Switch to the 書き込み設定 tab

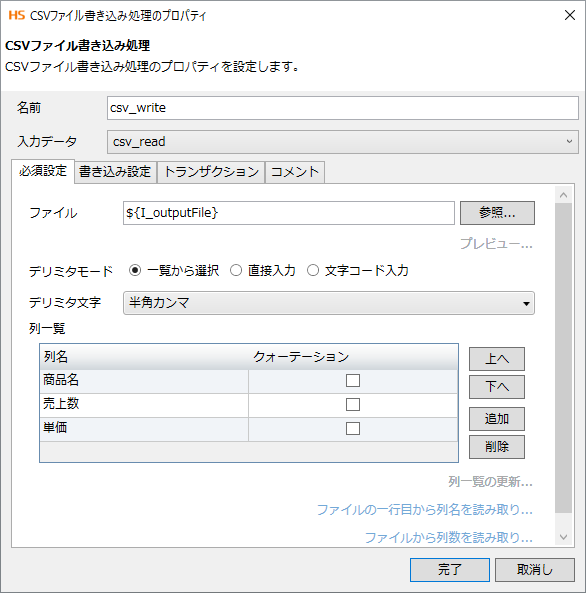pyautogui.click(x=115, y=172)
